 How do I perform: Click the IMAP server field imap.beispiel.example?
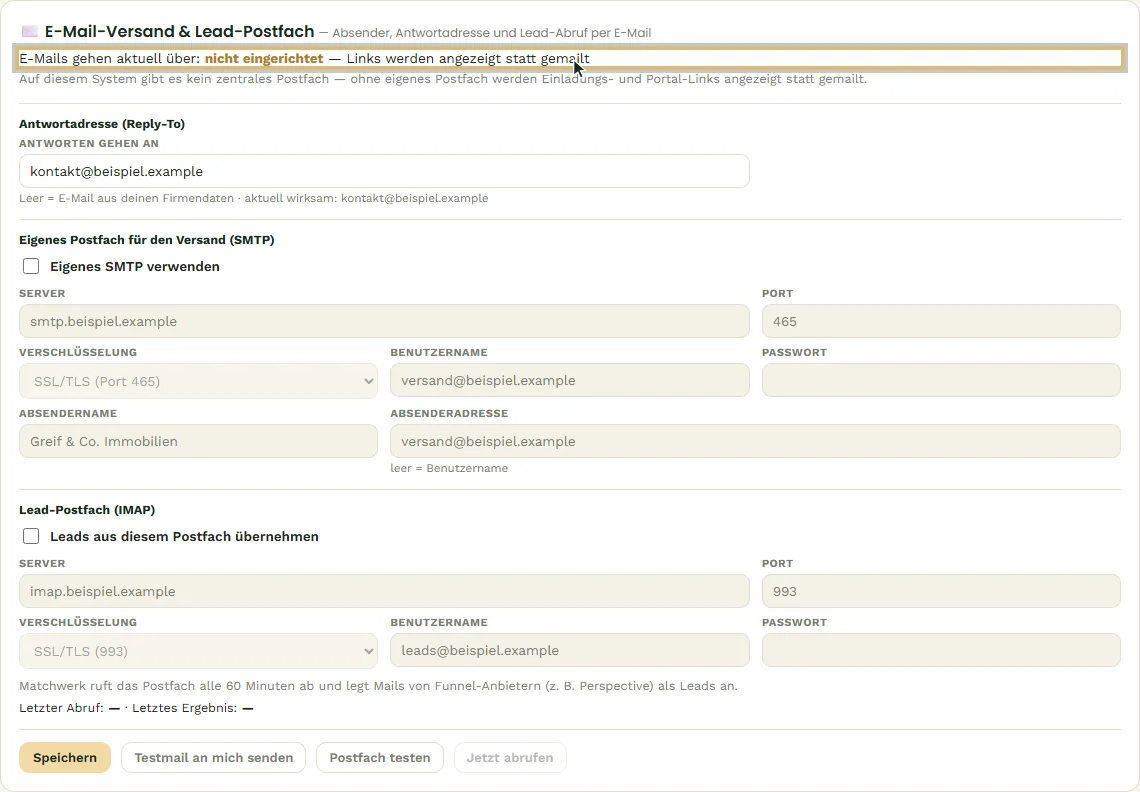coord(384,591)
